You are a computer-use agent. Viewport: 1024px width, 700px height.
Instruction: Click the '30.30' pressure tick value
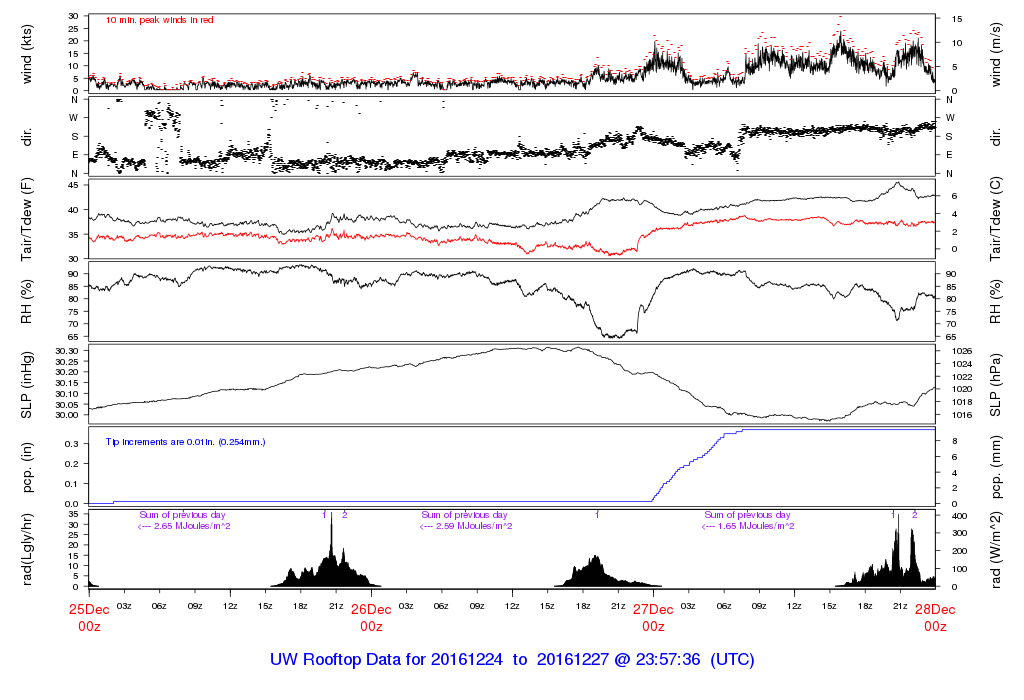tap(67, 351)
